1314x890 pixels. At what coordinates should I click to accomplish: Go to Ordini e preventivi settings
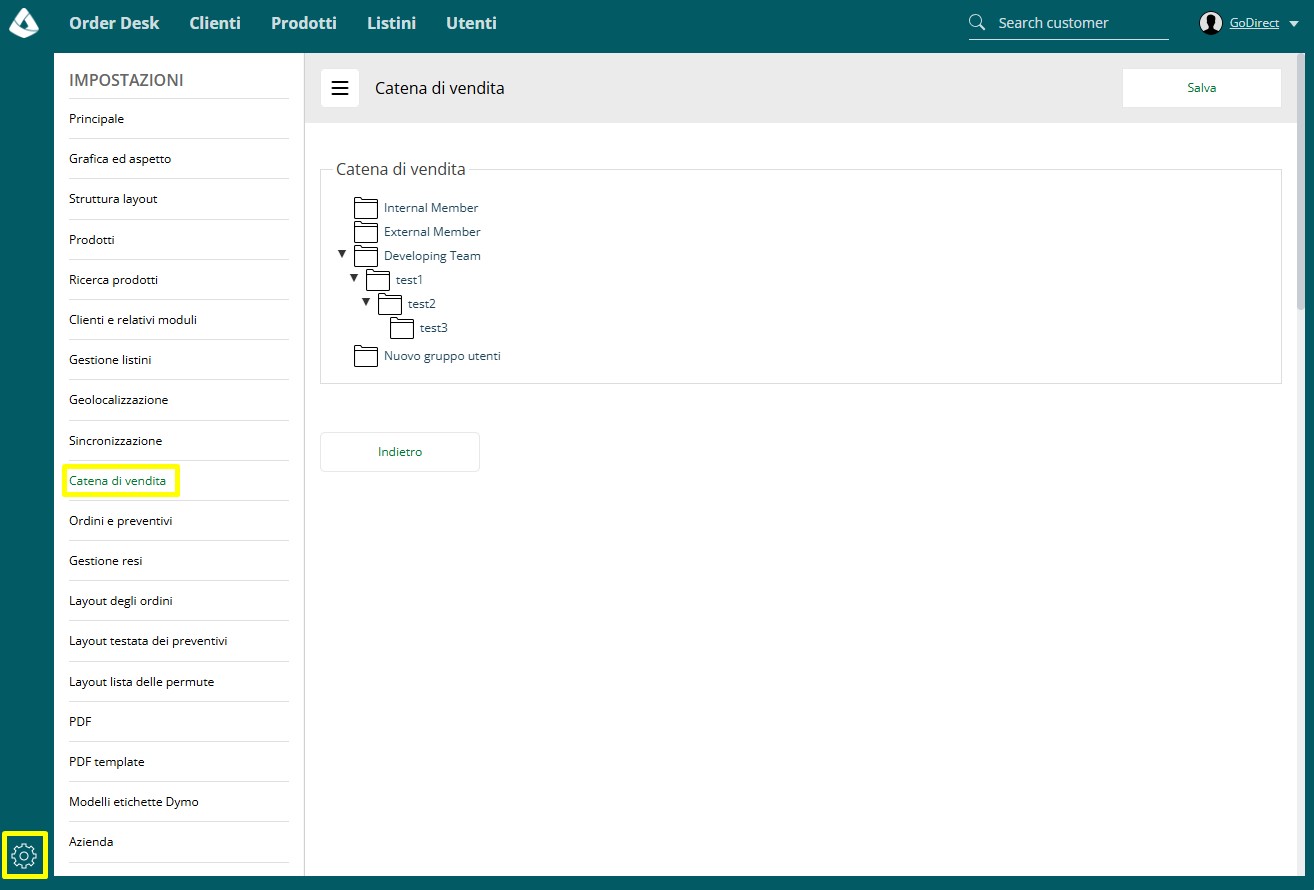click(121, 521)
